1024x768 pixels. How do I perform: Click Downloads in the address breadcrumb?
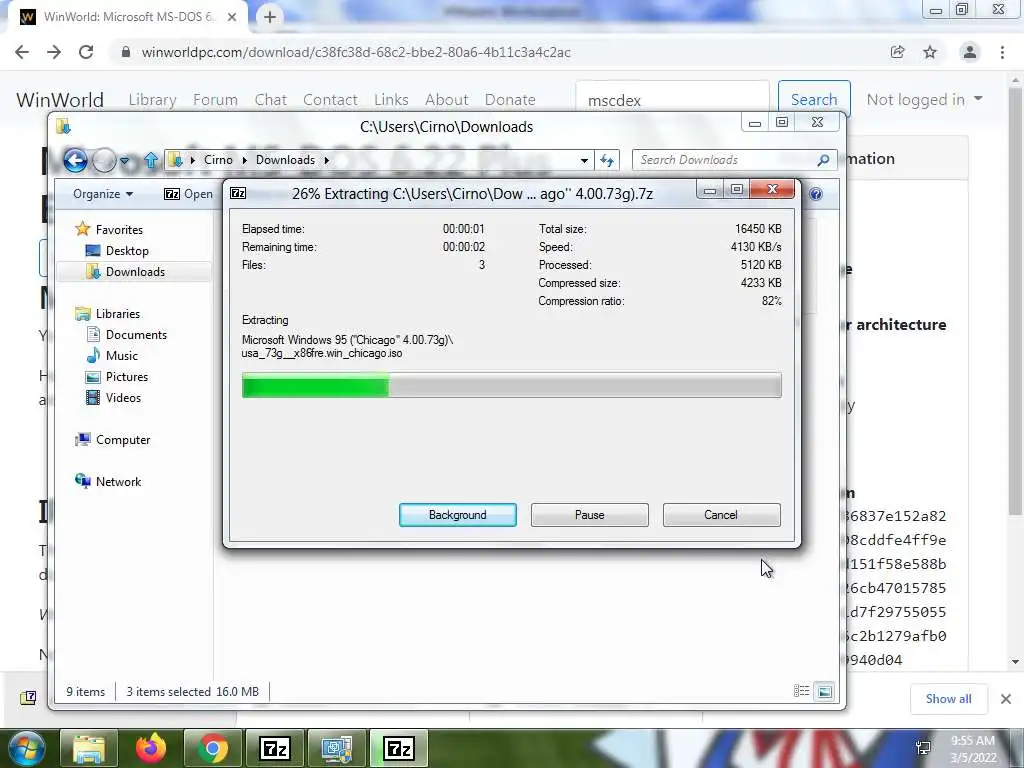pyautogui.click(x=285, y=160)
